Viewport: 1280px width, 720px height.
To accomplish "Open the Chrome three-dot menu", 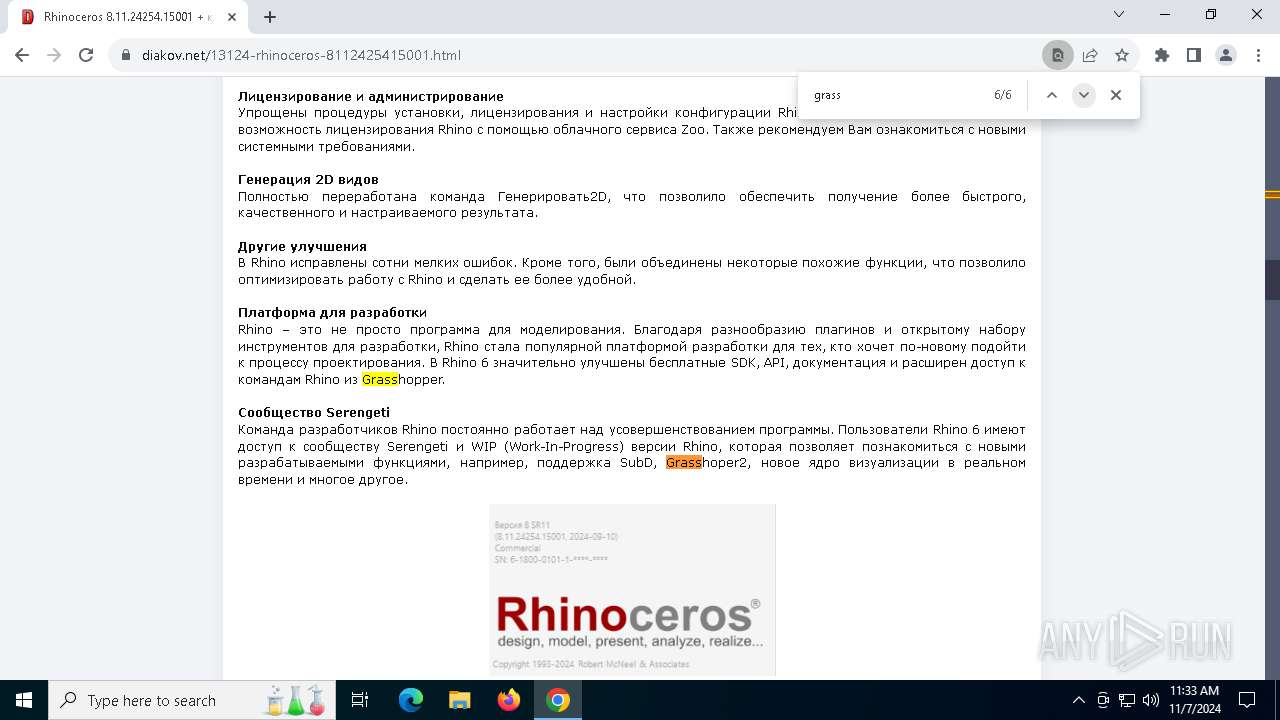I will 1258,55.
